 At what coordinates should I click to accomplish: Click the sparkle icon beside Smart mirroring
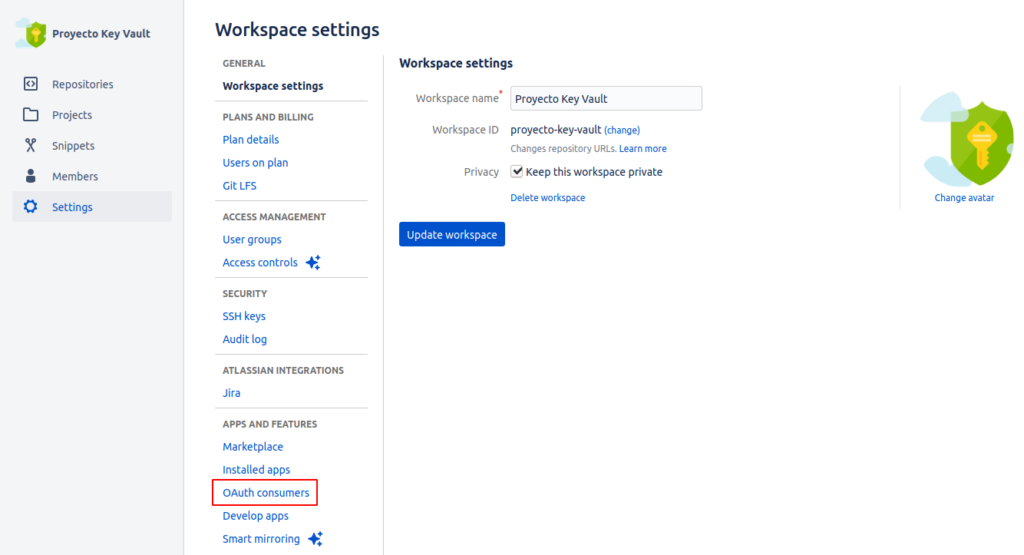315,539
